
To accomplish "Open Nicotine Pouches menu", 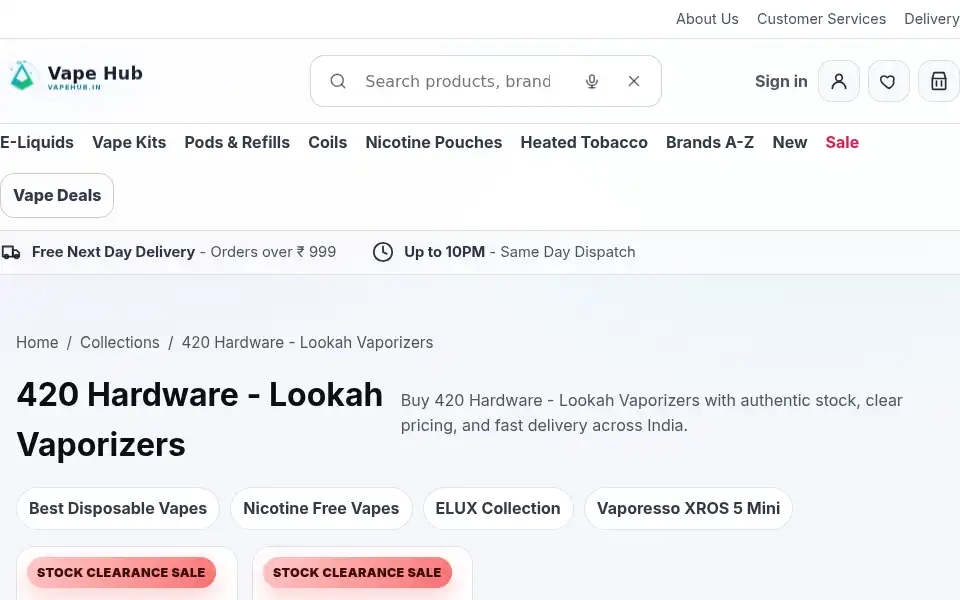I will (x=433, y=142).
